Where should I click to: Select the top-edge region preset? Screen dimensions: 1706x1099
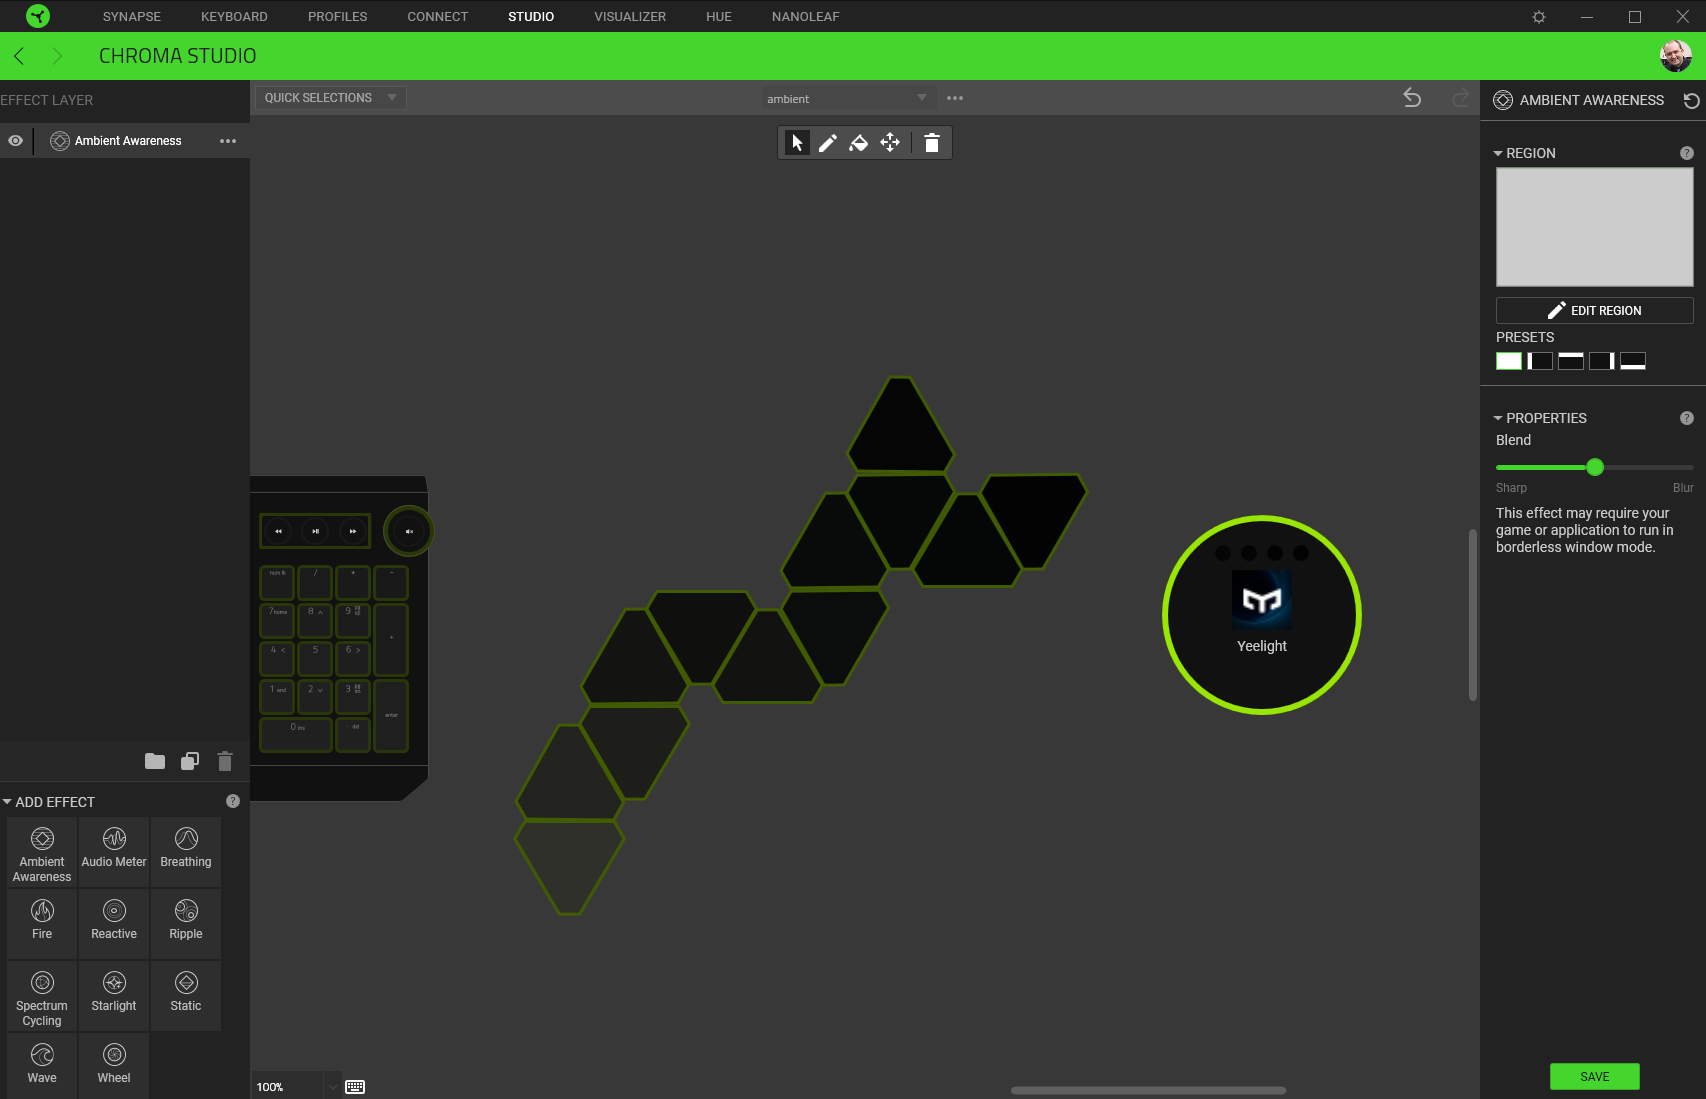coord(1571,361)
